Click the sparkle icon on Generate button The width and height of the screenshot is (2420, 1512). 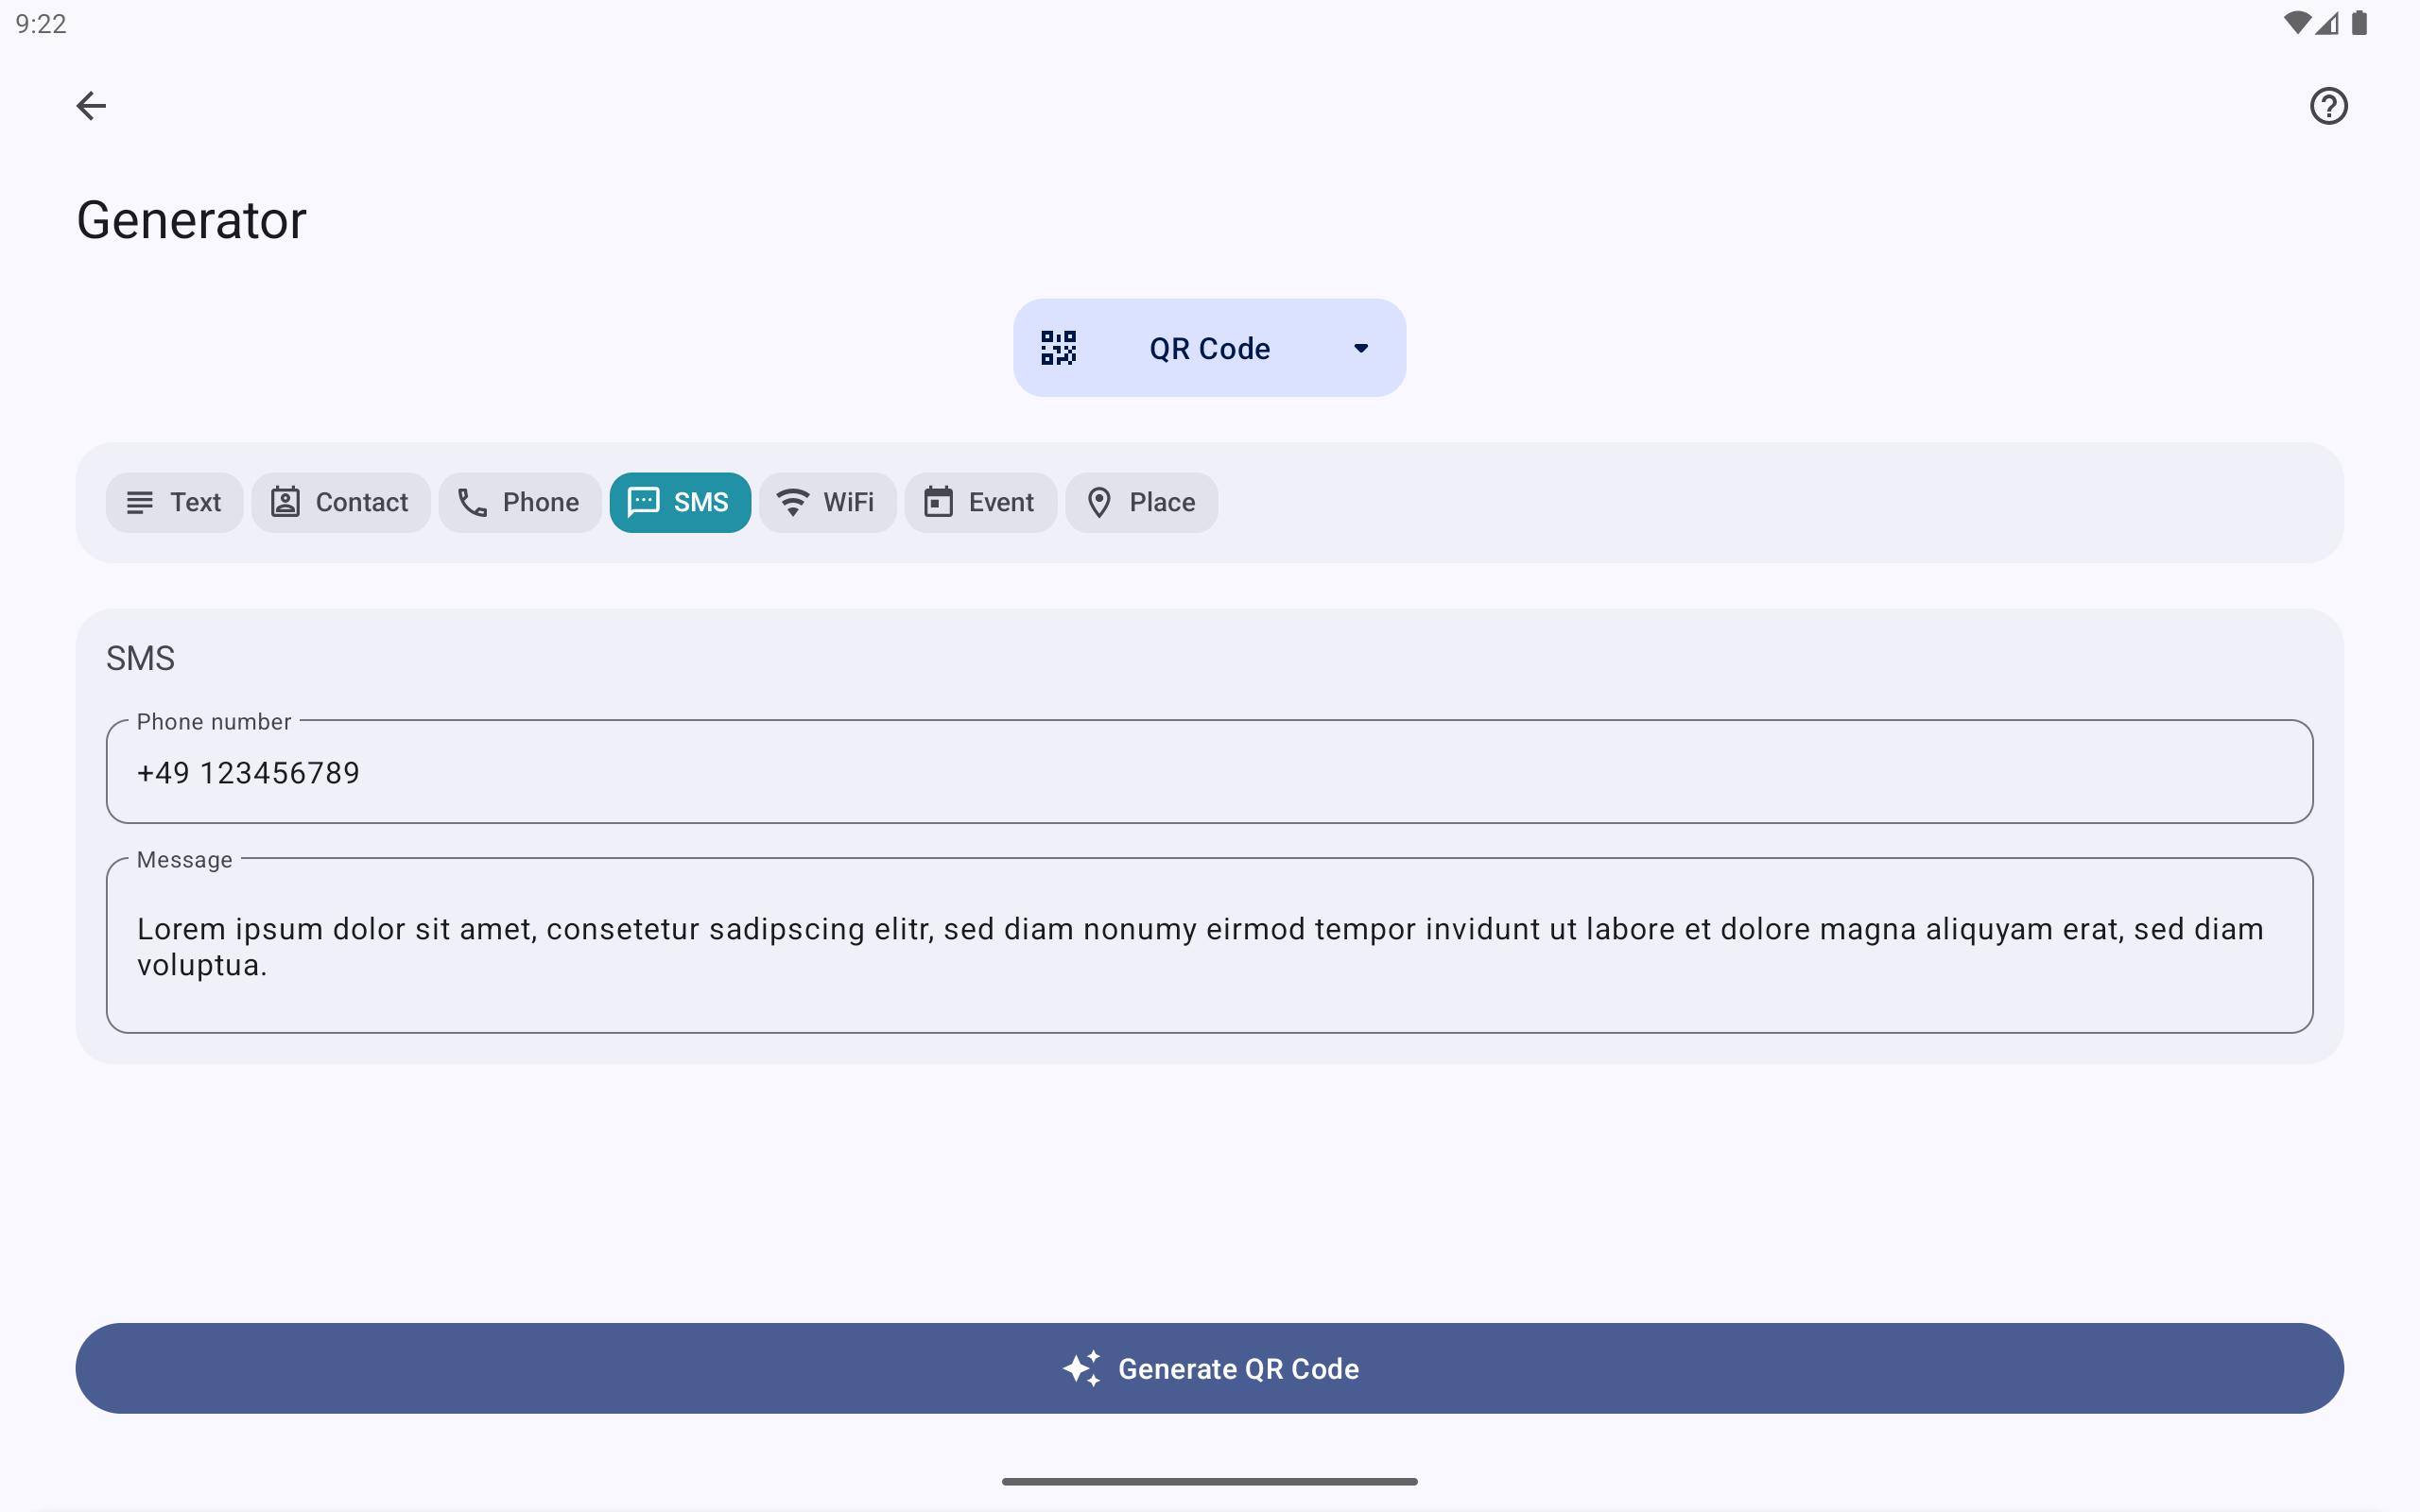pos(1081,1368)
